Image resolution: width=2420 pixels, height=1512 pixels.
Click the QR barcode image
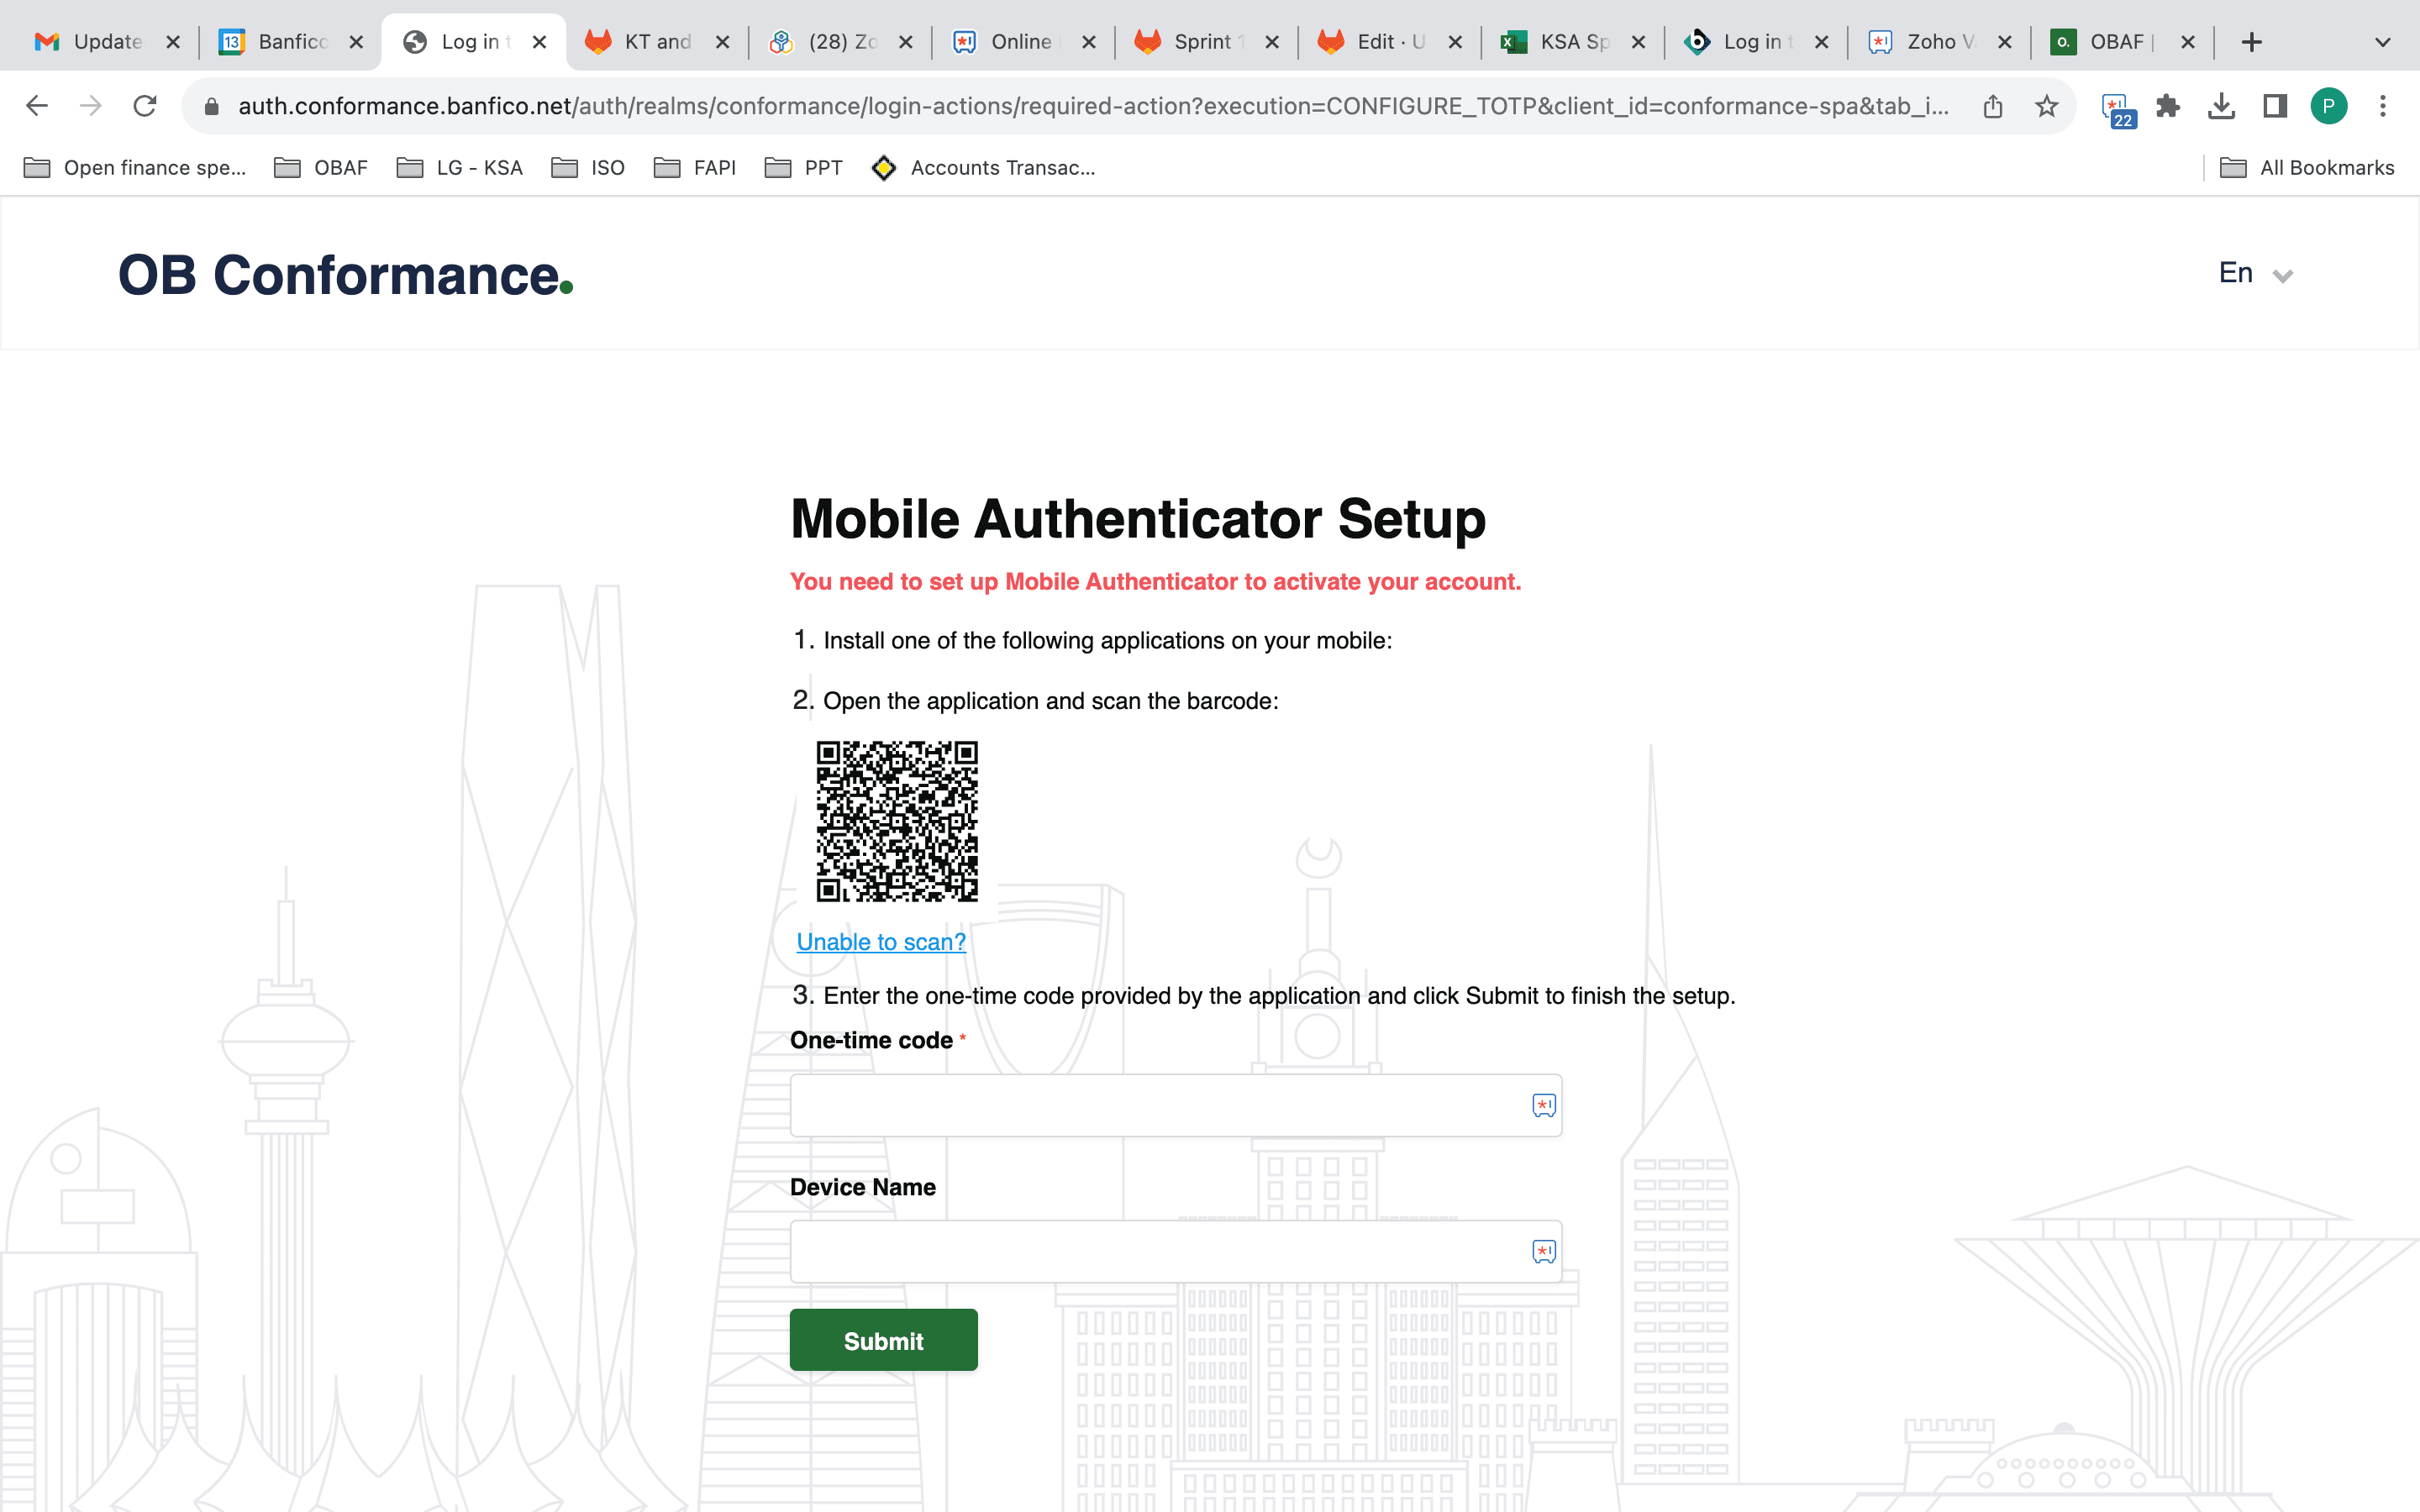coord(897,821)
